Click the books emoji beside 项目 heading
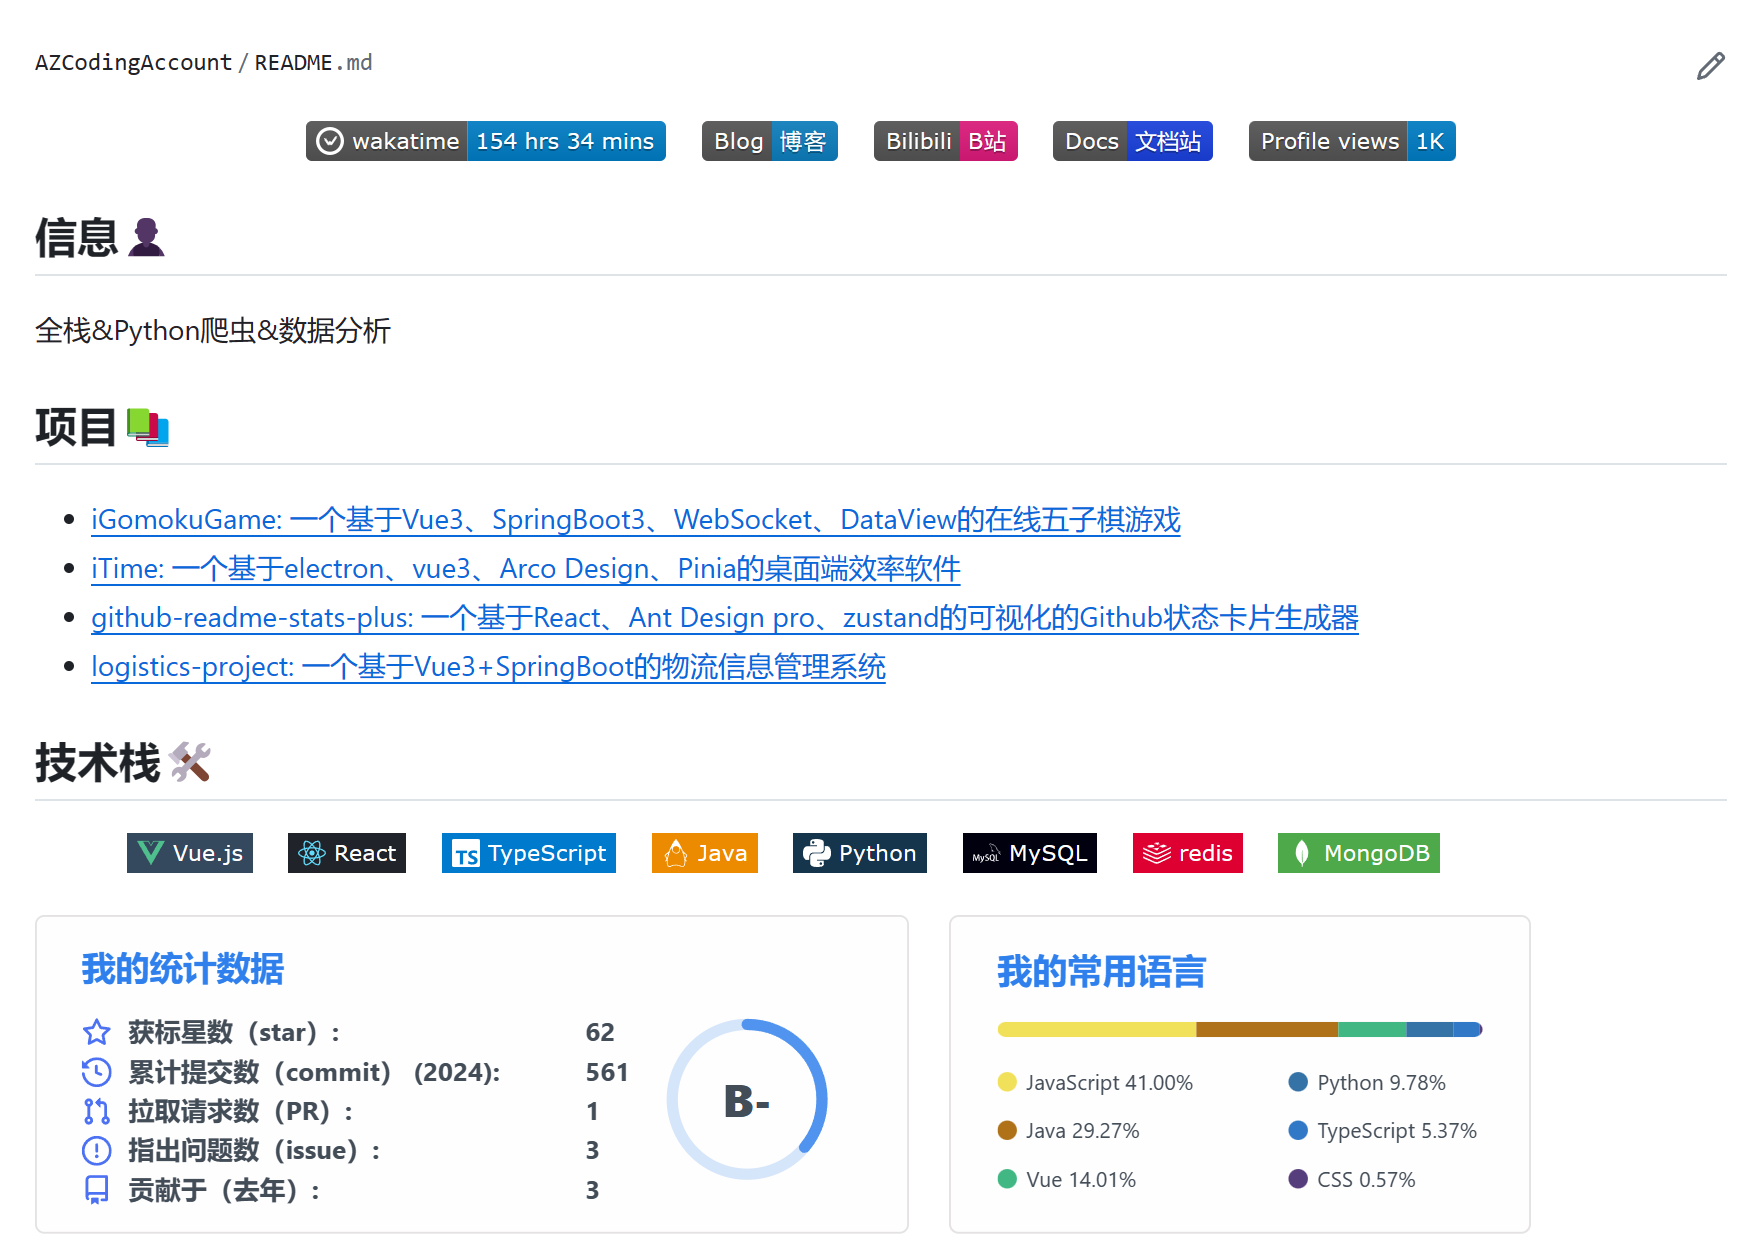1745x1249 pixels. pos(148,427)
